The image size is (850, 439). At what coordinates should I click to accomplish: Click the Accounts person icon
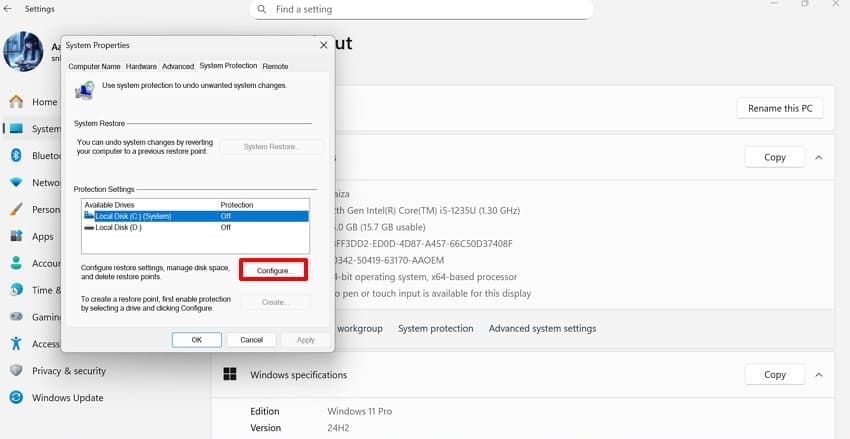pos(16,263)
